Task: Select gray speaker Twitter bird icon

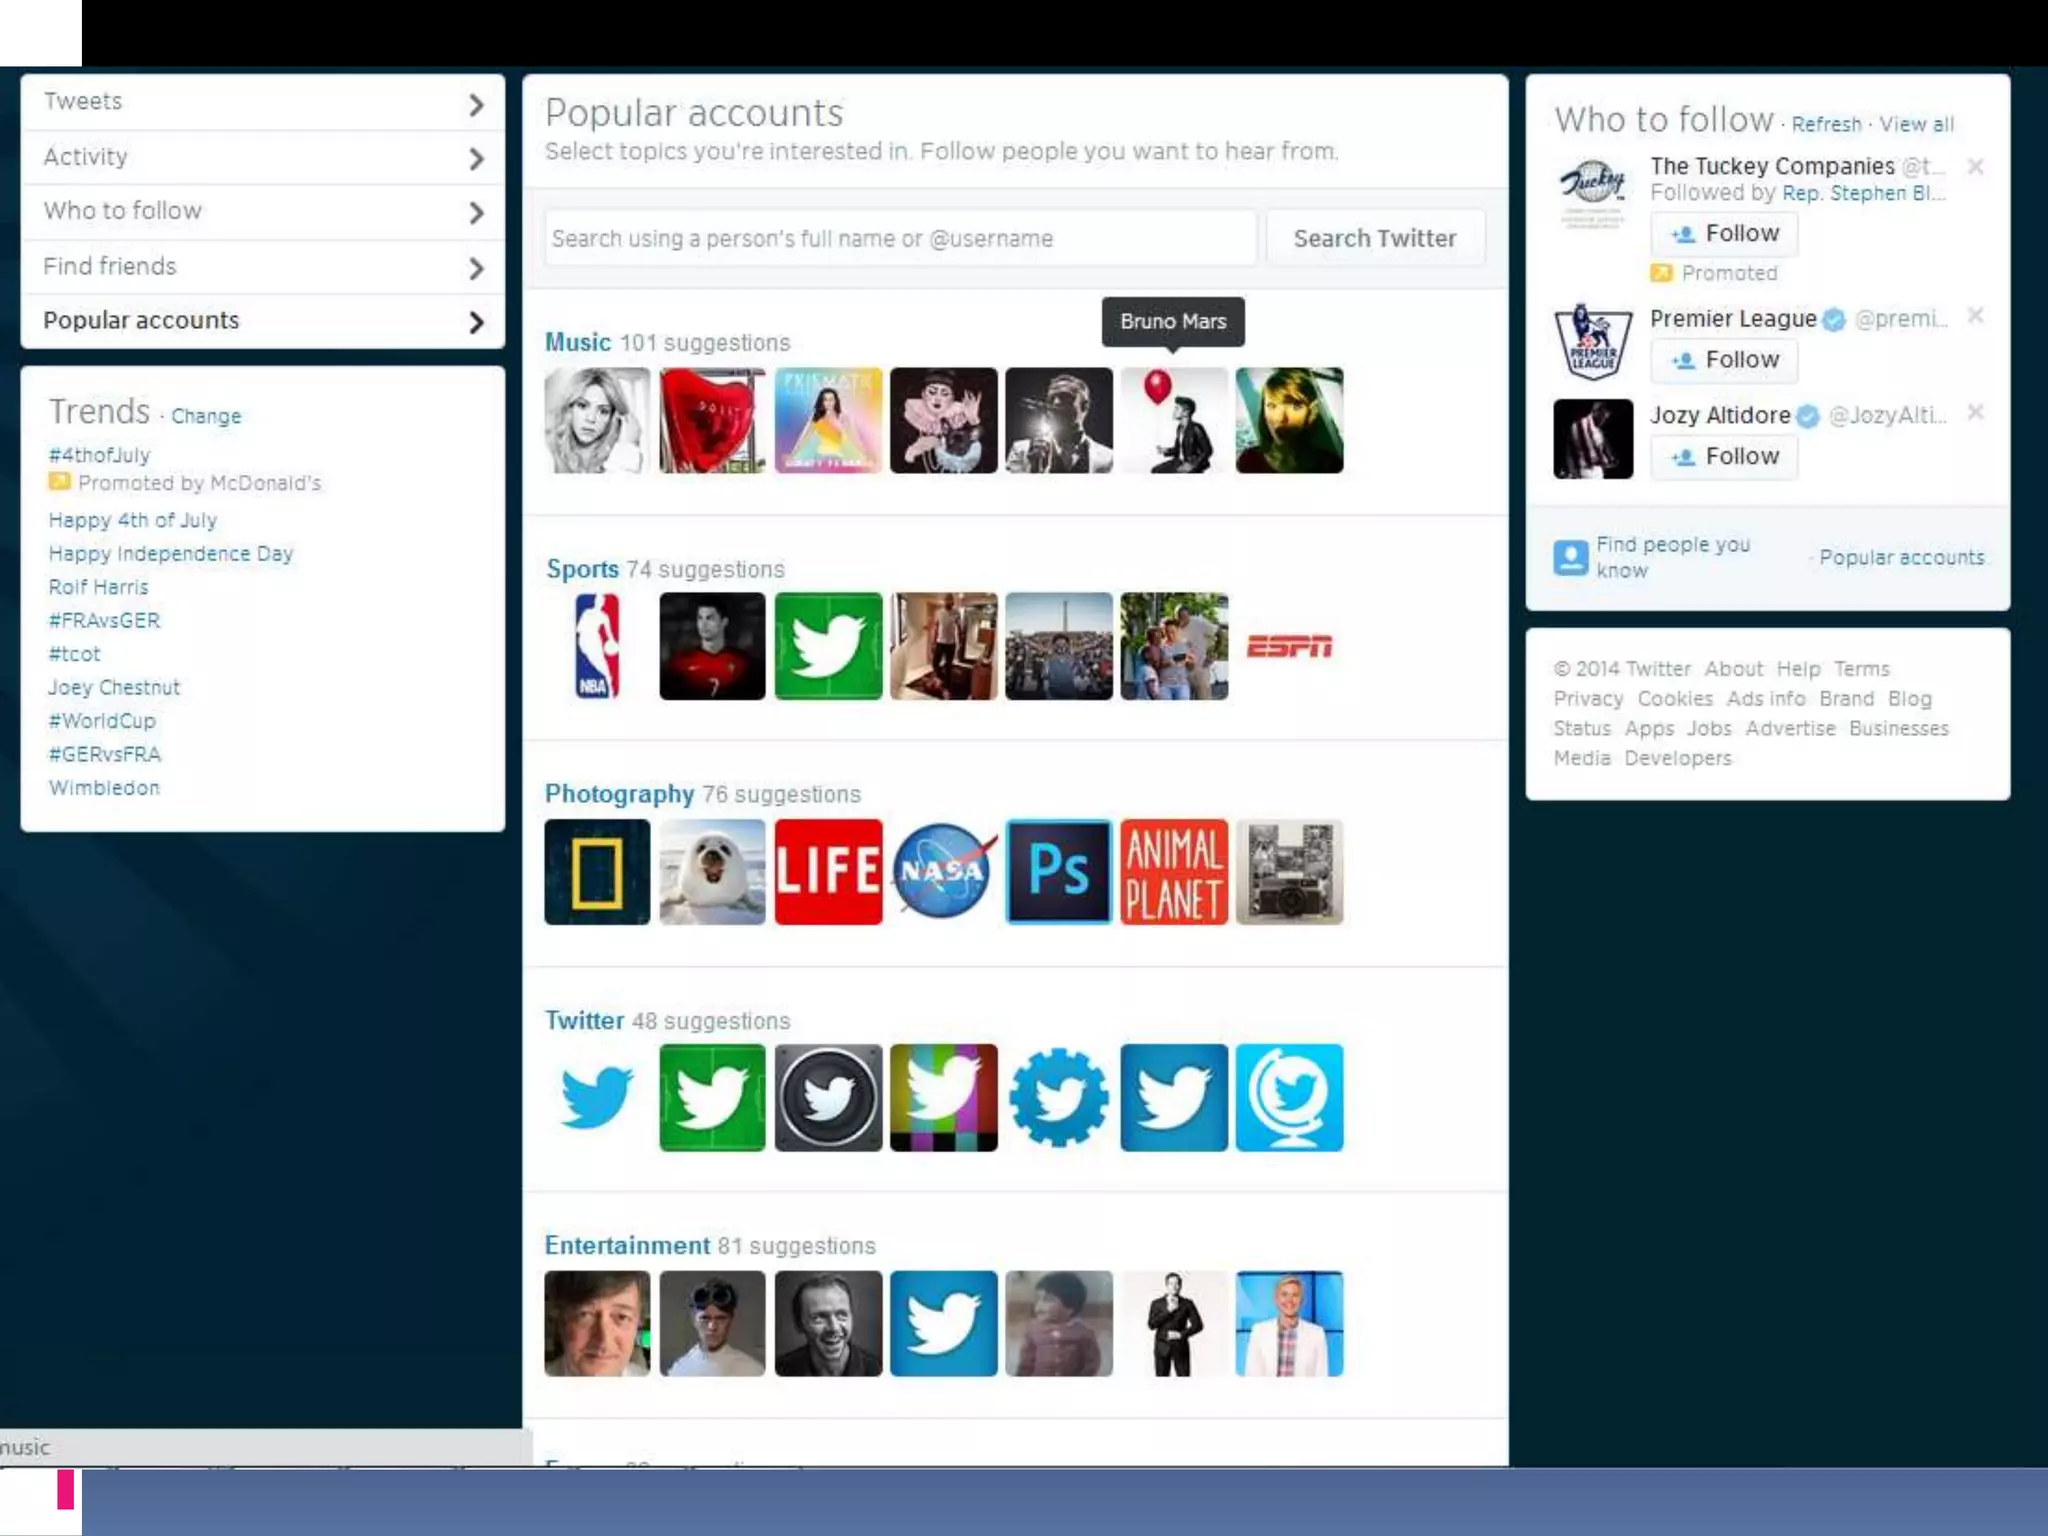Action: click(x=828, y=1098)
